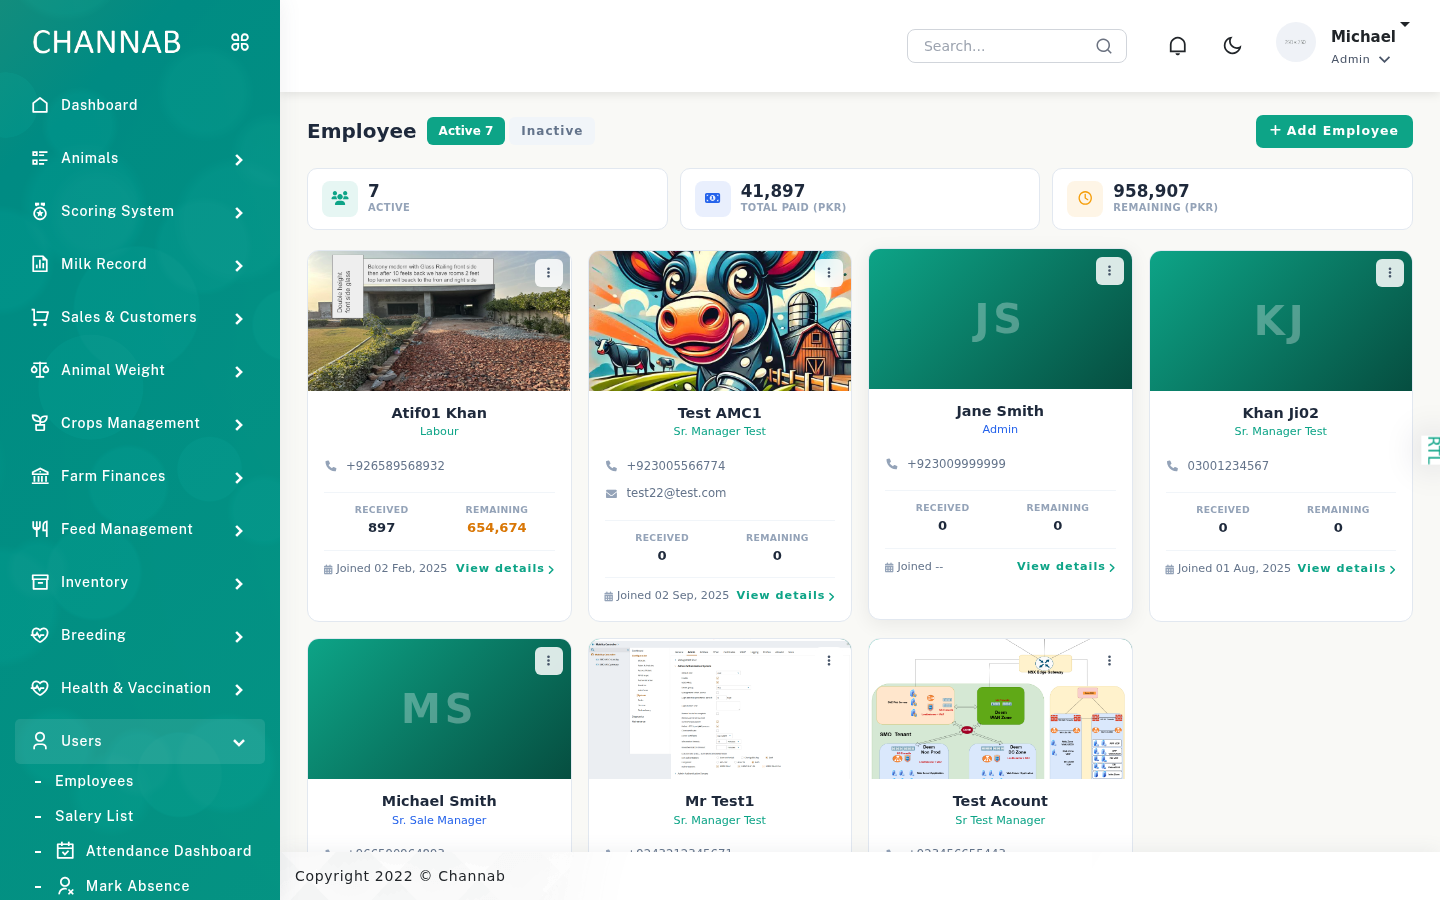Open Employees submenu link
1440x900 pixels.
pos(94,781)
